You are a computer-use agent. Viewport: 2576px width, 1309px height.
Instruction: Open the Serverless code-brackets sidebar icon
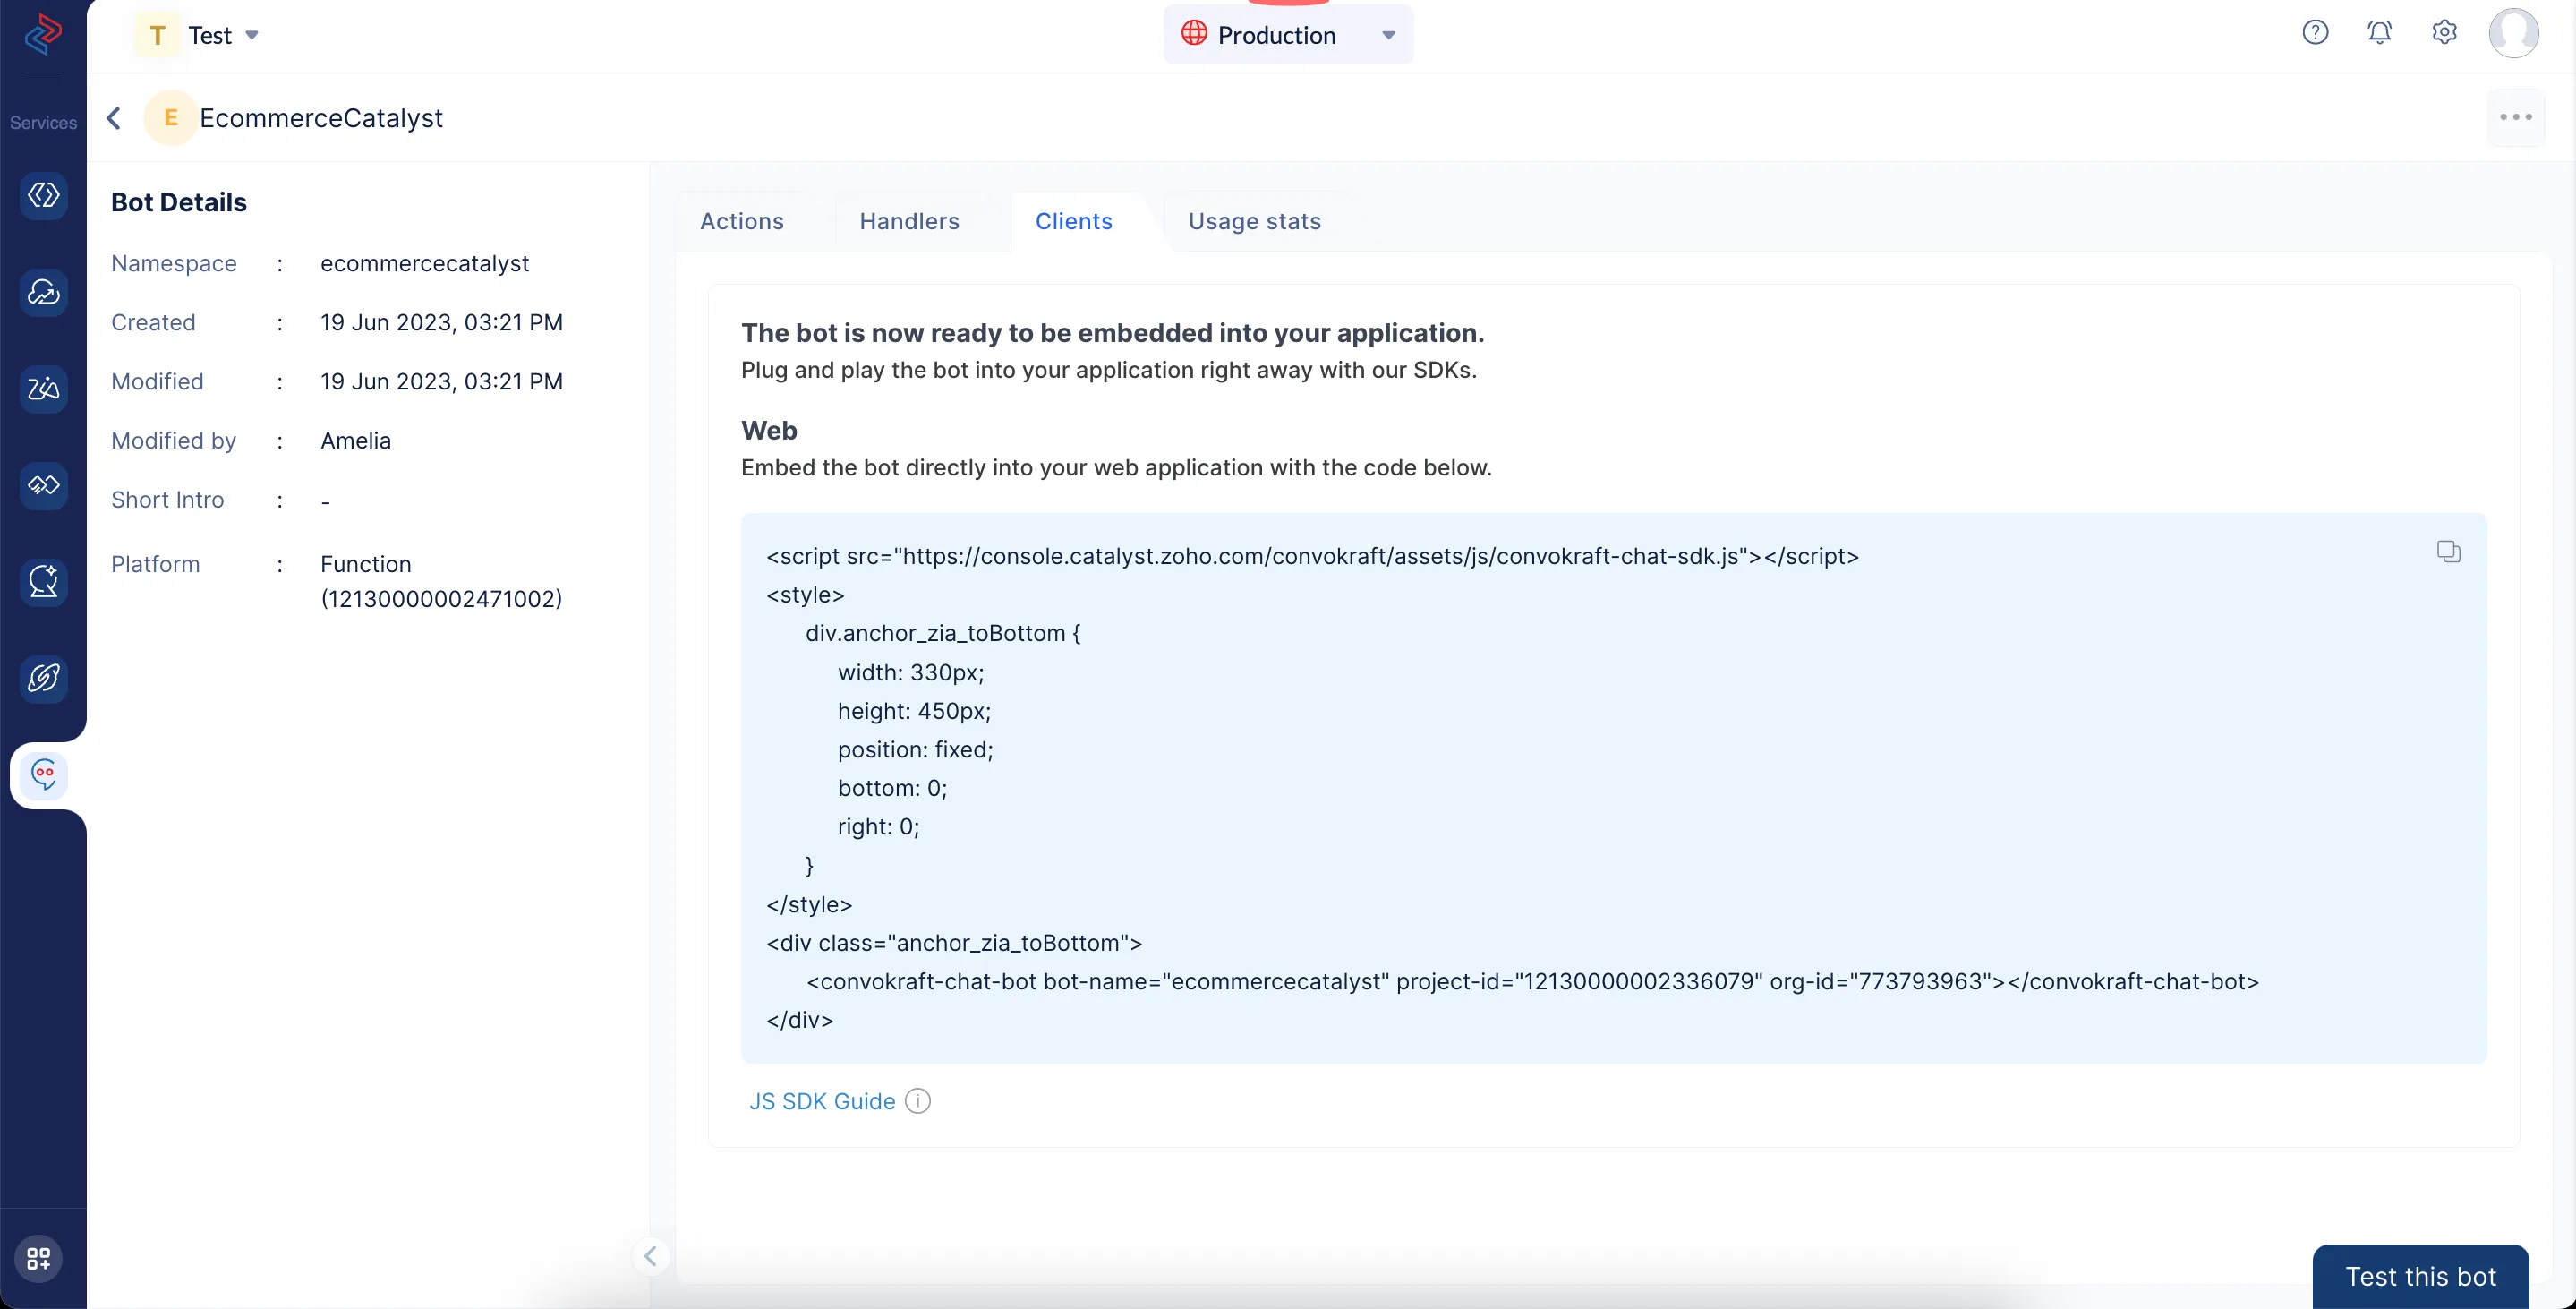pyautogui.click(x=44, y=195)
